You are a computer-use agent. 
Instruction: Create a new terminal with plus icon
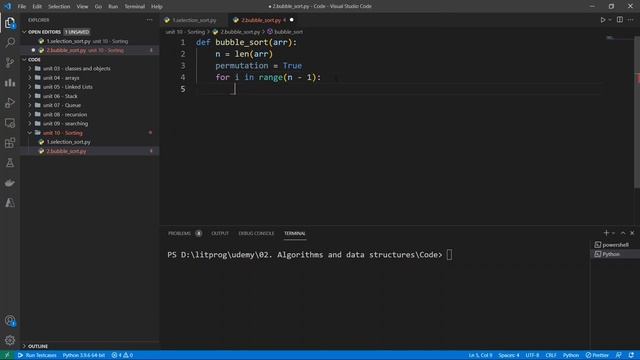tap(606, 233)
